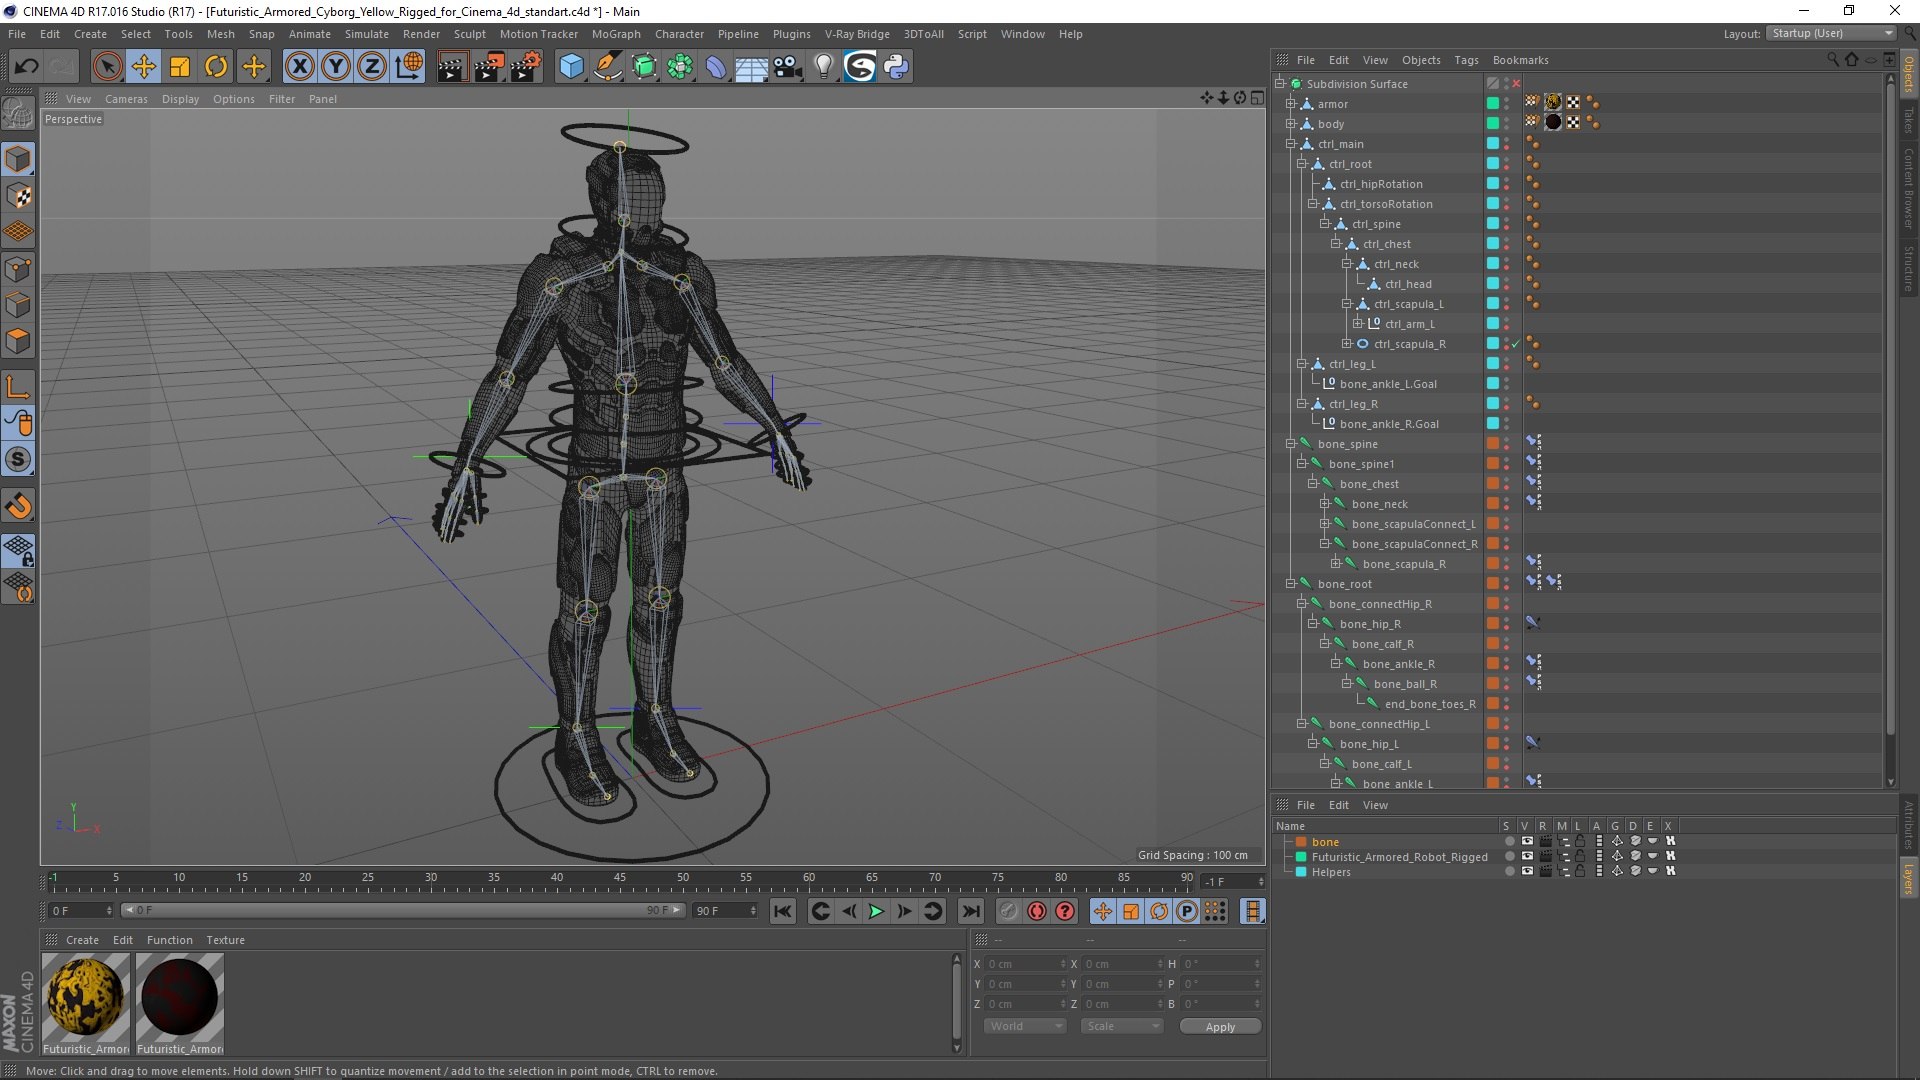This screenshot has width=1920, height=1080.
Task: Toggle visibility of bone layer
Action: pyautogui.click(x=1527, y=842)
